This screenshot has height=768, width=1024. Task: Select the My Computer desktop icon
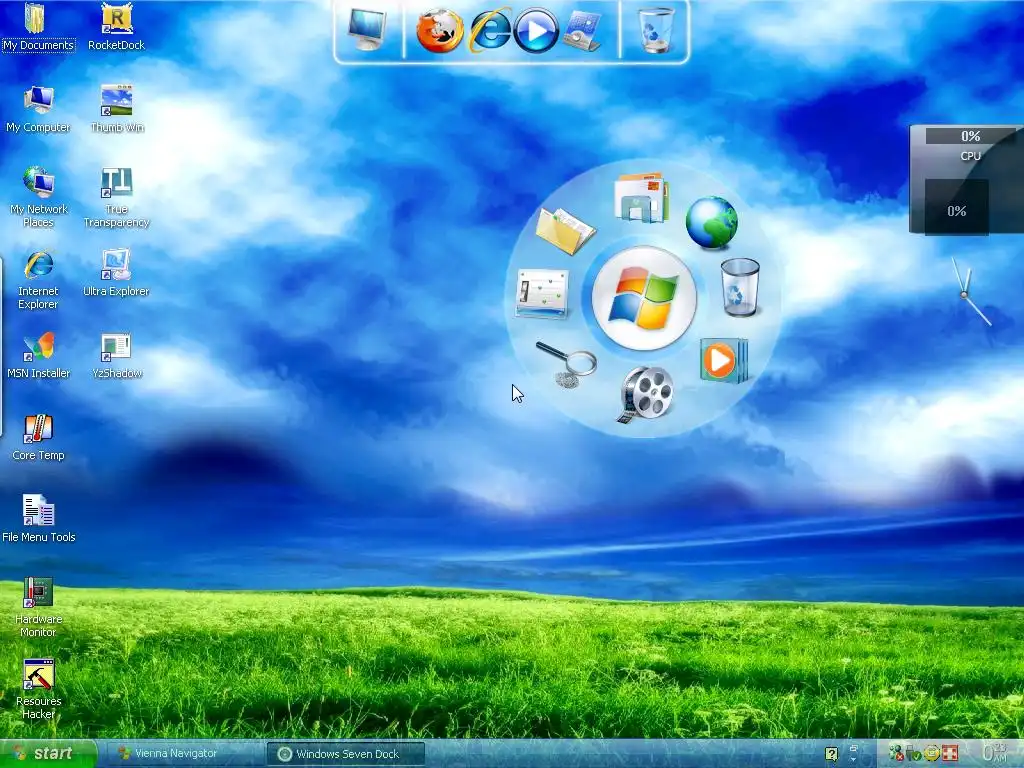coord(38,109)
